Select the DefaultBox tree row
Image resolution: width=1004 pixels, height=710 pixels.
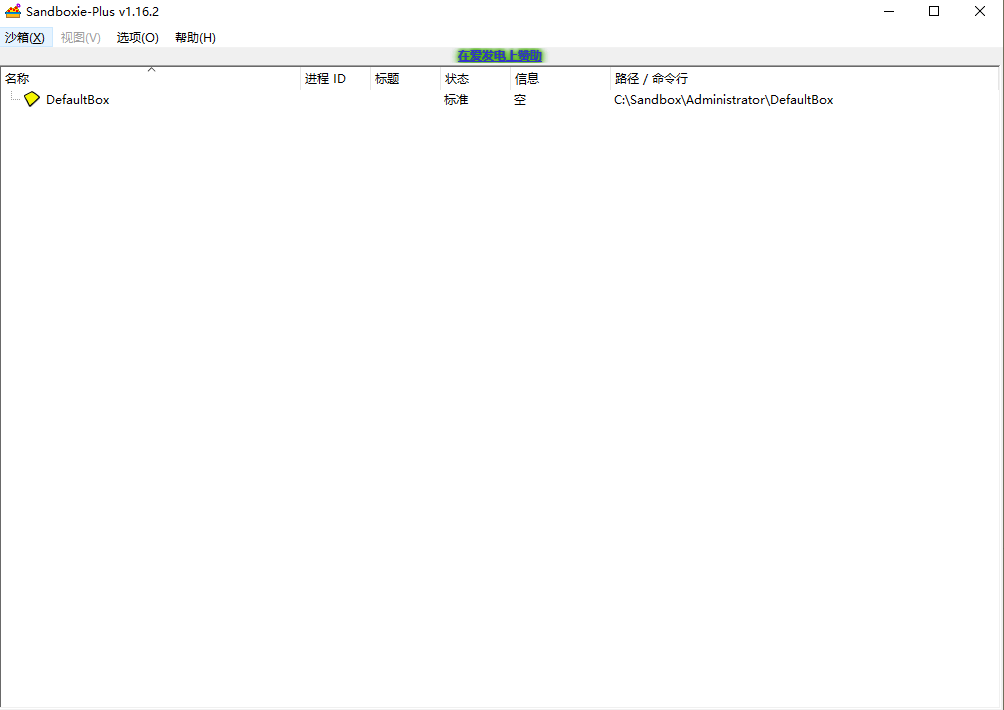[x=499, y=99]
